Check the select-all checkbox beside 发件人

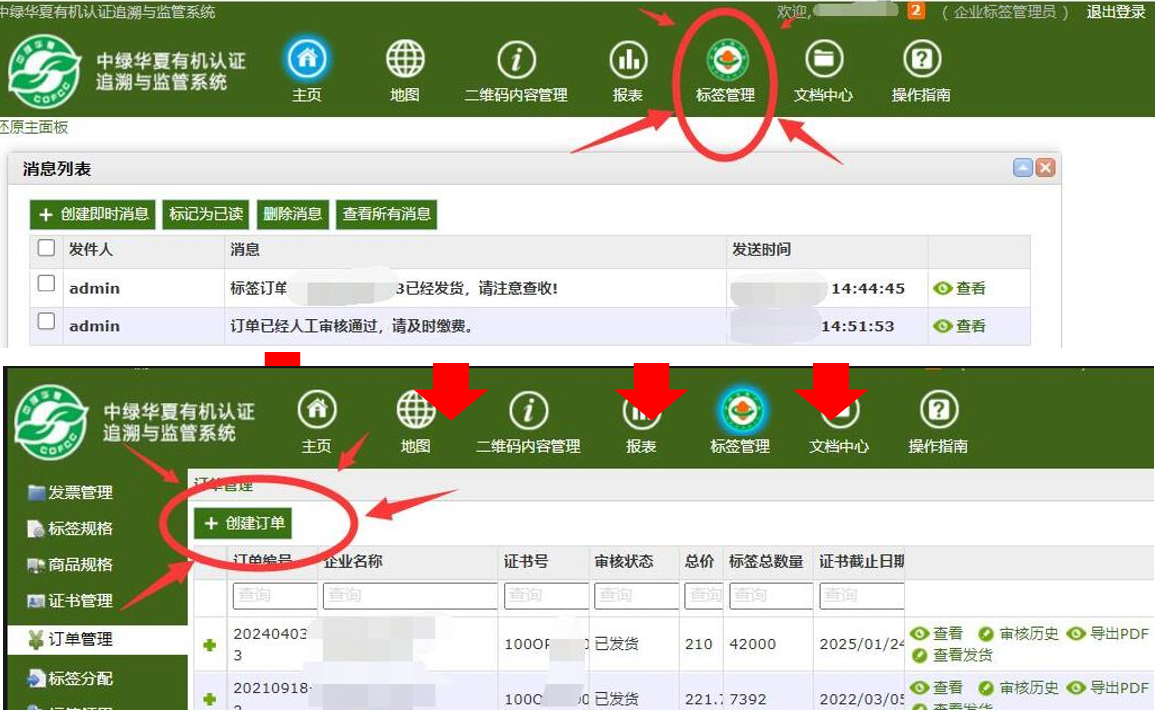46,248
